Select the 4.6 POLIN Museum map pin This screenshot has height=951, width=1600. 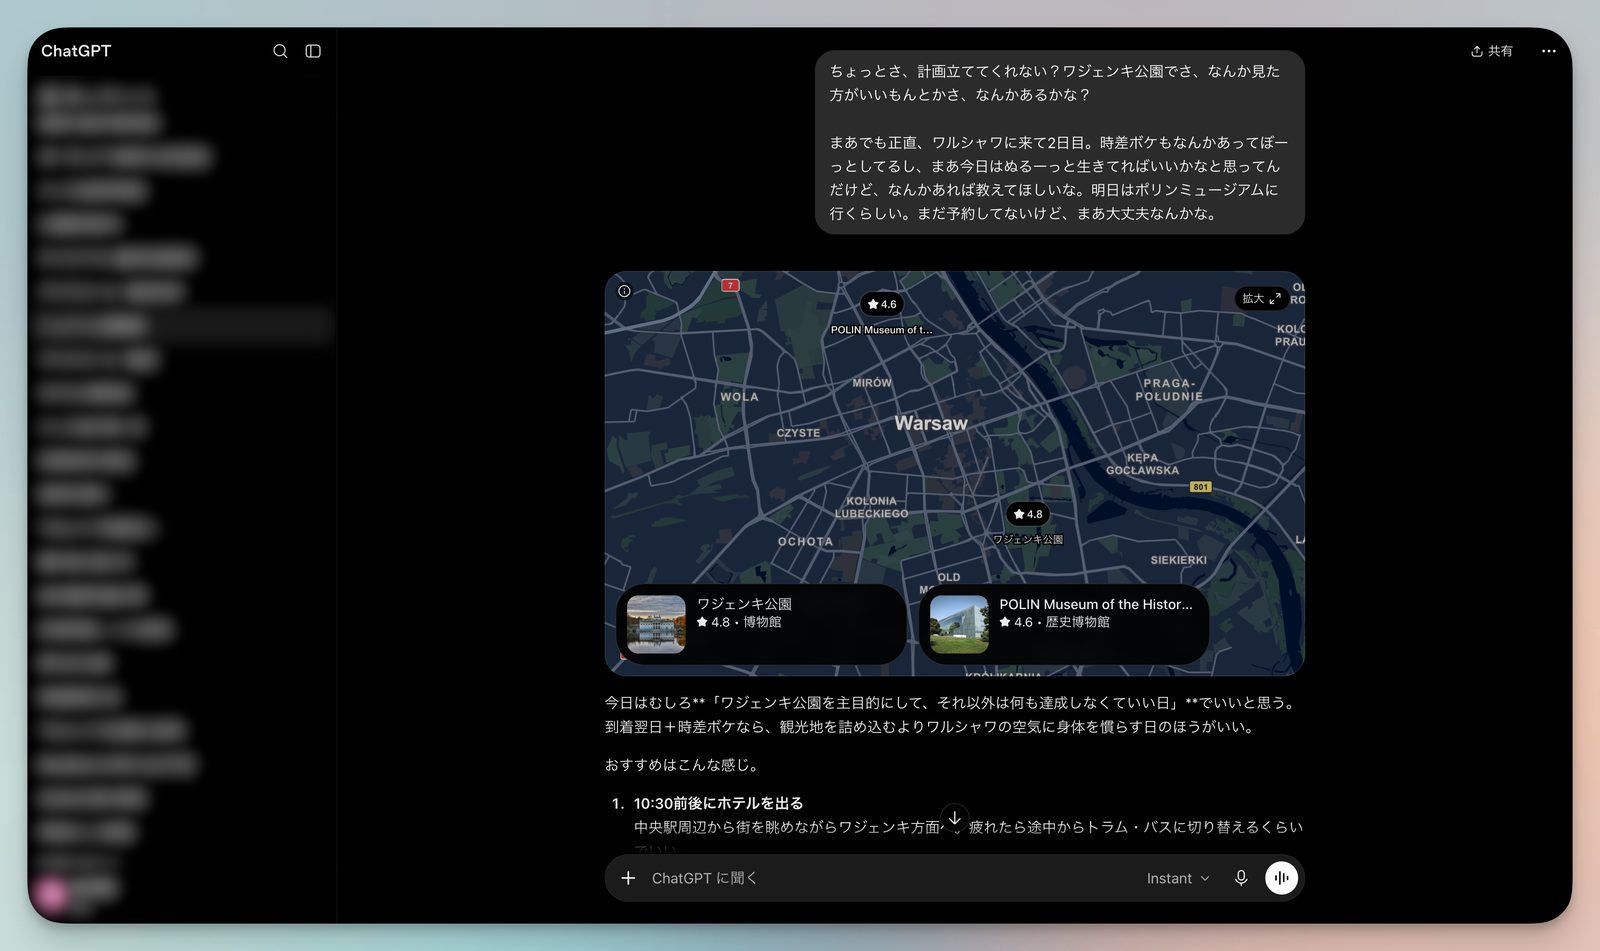click(x=882, y=304)
